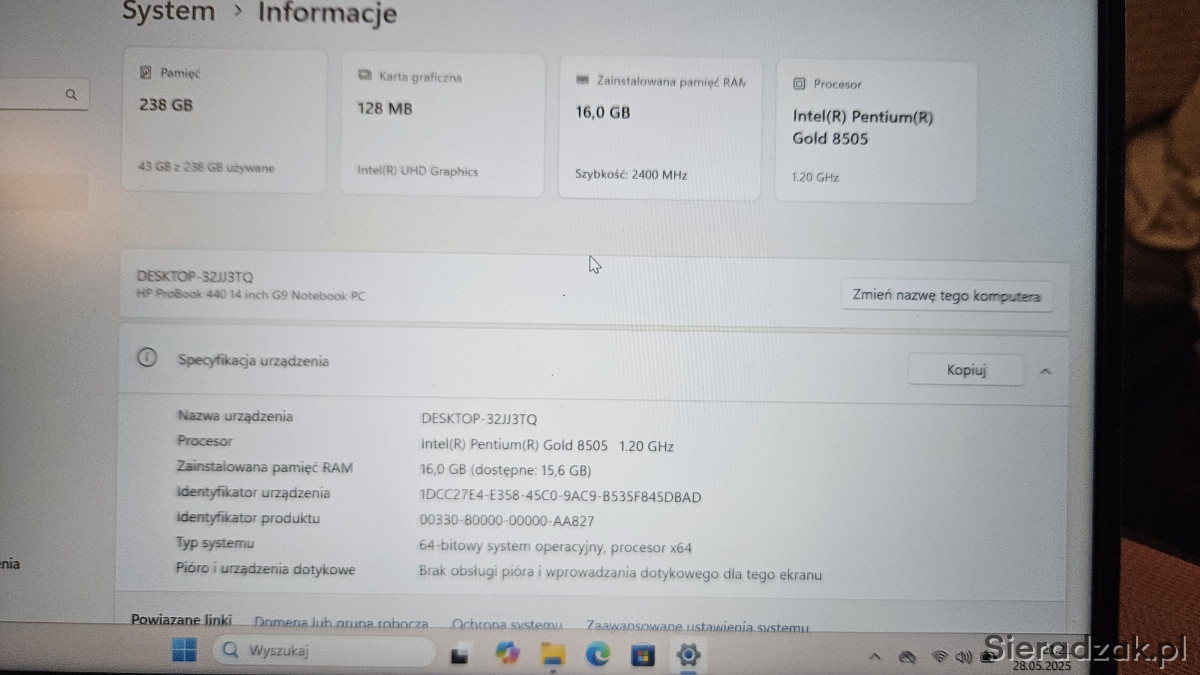Click the Identyfikator produktu label
The width and height of the screenshot is (1200, 675).
tap(248, 518)
